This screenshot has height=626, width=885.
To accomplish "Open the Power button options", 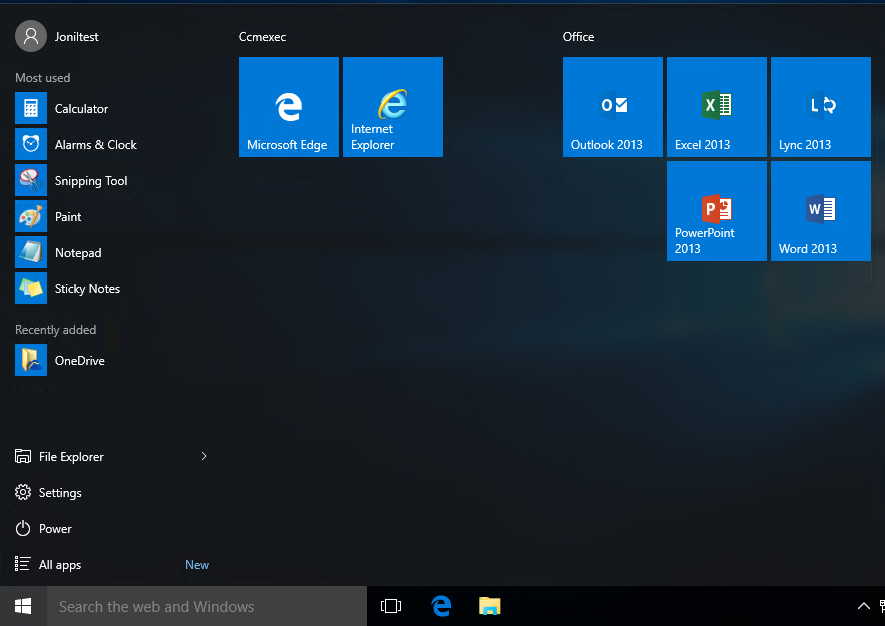I will pyautogui.click(x=55, y=528).
